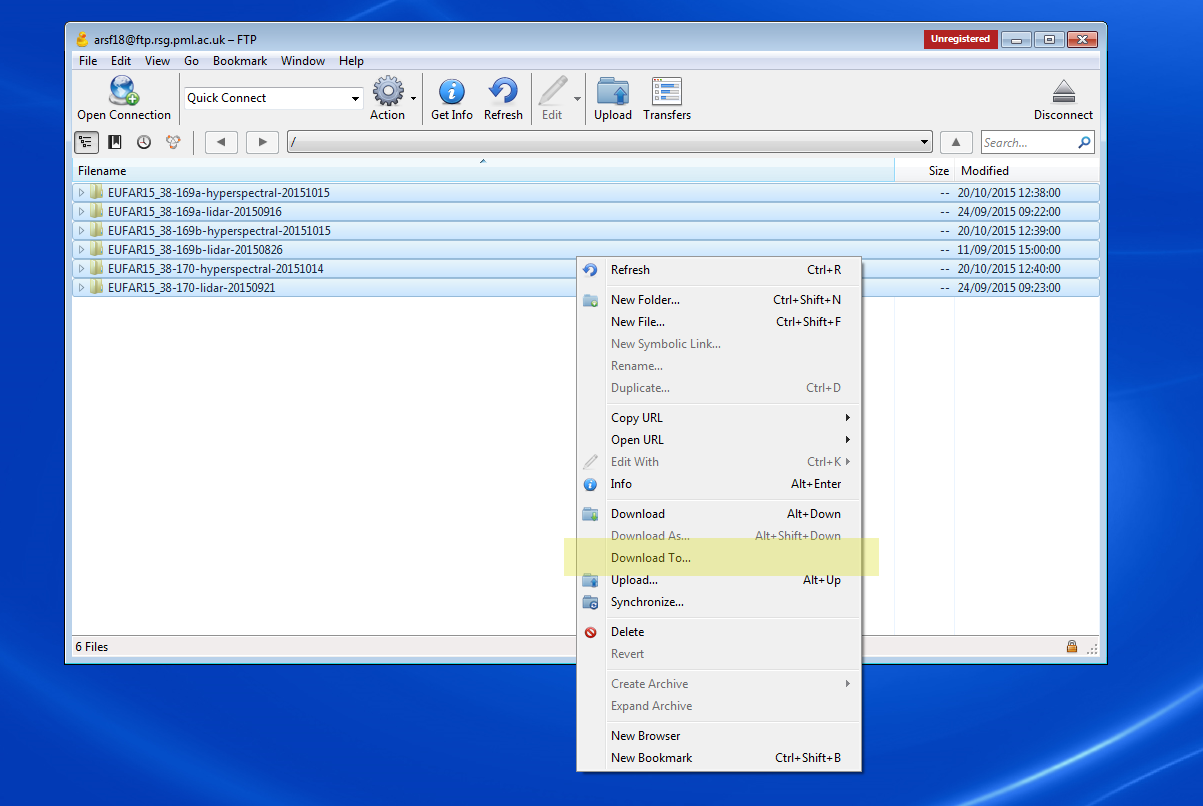Open the Edit tool dropdown arrow

(577, 98)
